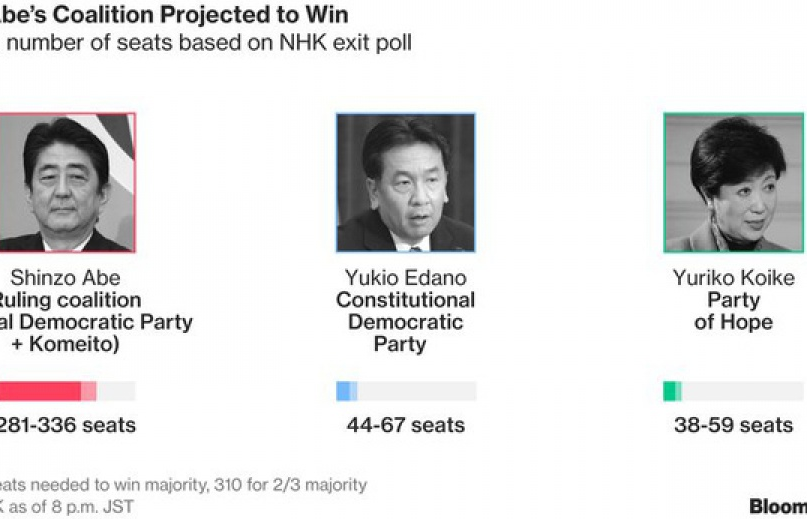Image resolution: width=807 pixels, height=519 pixels.
Task: Click Yukio Edano's portrait photo
Action: click(x=405, y=181)
